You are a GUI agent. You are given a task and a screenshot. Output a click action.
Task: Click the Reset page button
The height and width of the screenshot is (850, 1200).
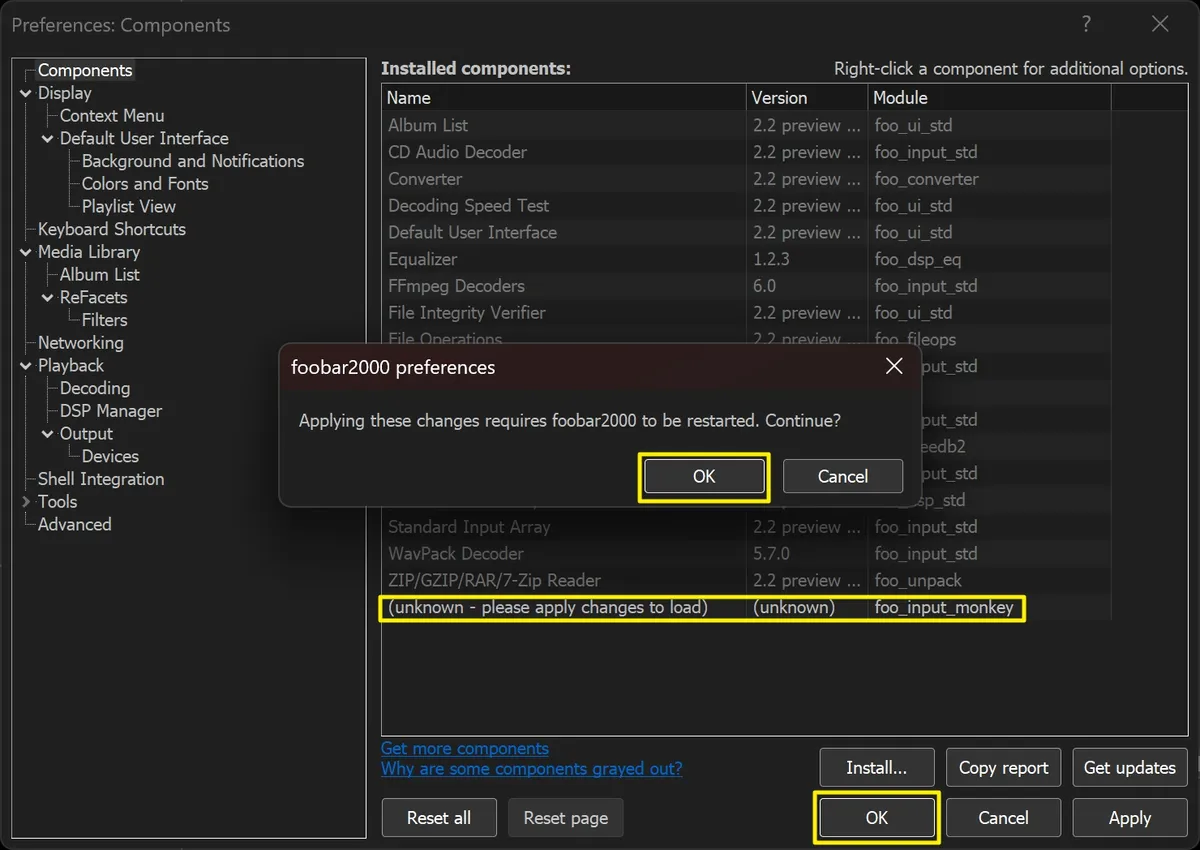566,818
